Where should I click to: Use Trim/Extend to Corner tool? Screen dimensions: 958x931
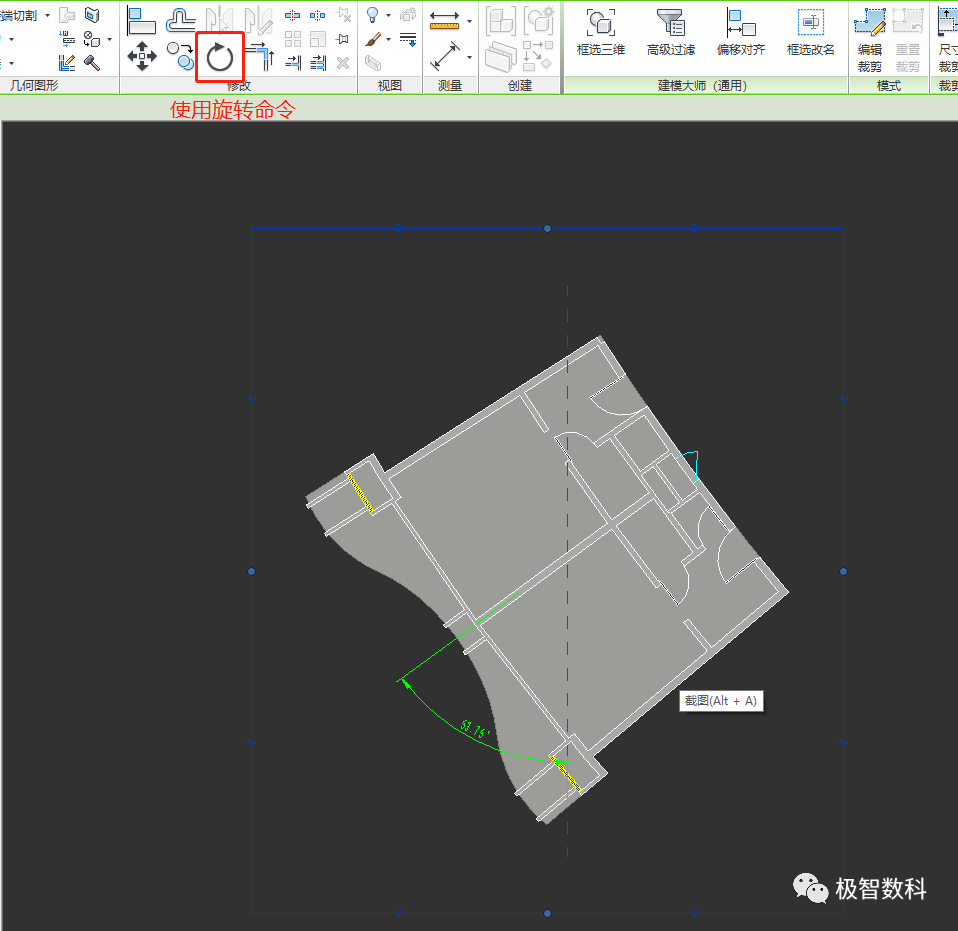pyautogui.click(x=260, y=56)
